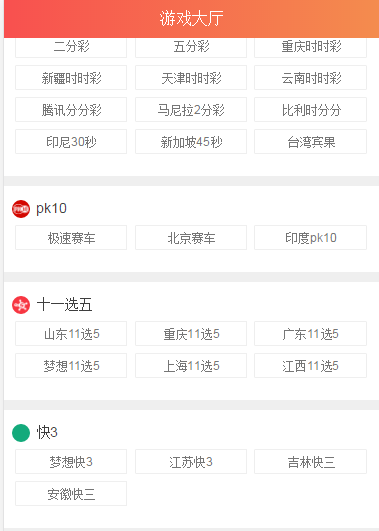
Task: Select 重庆时时彩 lottery
Action: pos(311,47)
